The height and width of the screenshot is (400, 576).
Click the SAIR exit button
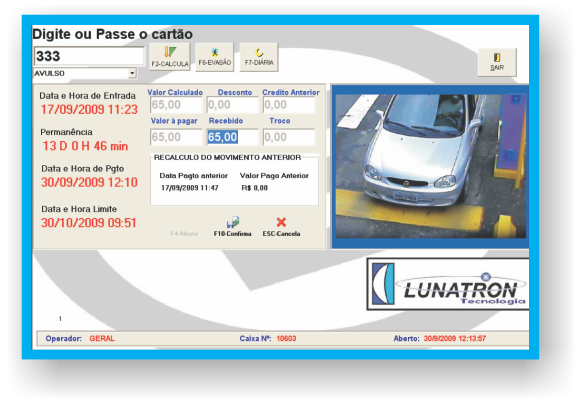coord(497,62)
